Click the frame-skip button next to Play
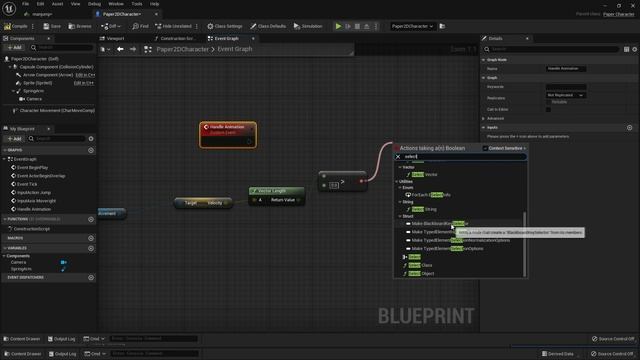Screen dimensions: 640x360 348,26
